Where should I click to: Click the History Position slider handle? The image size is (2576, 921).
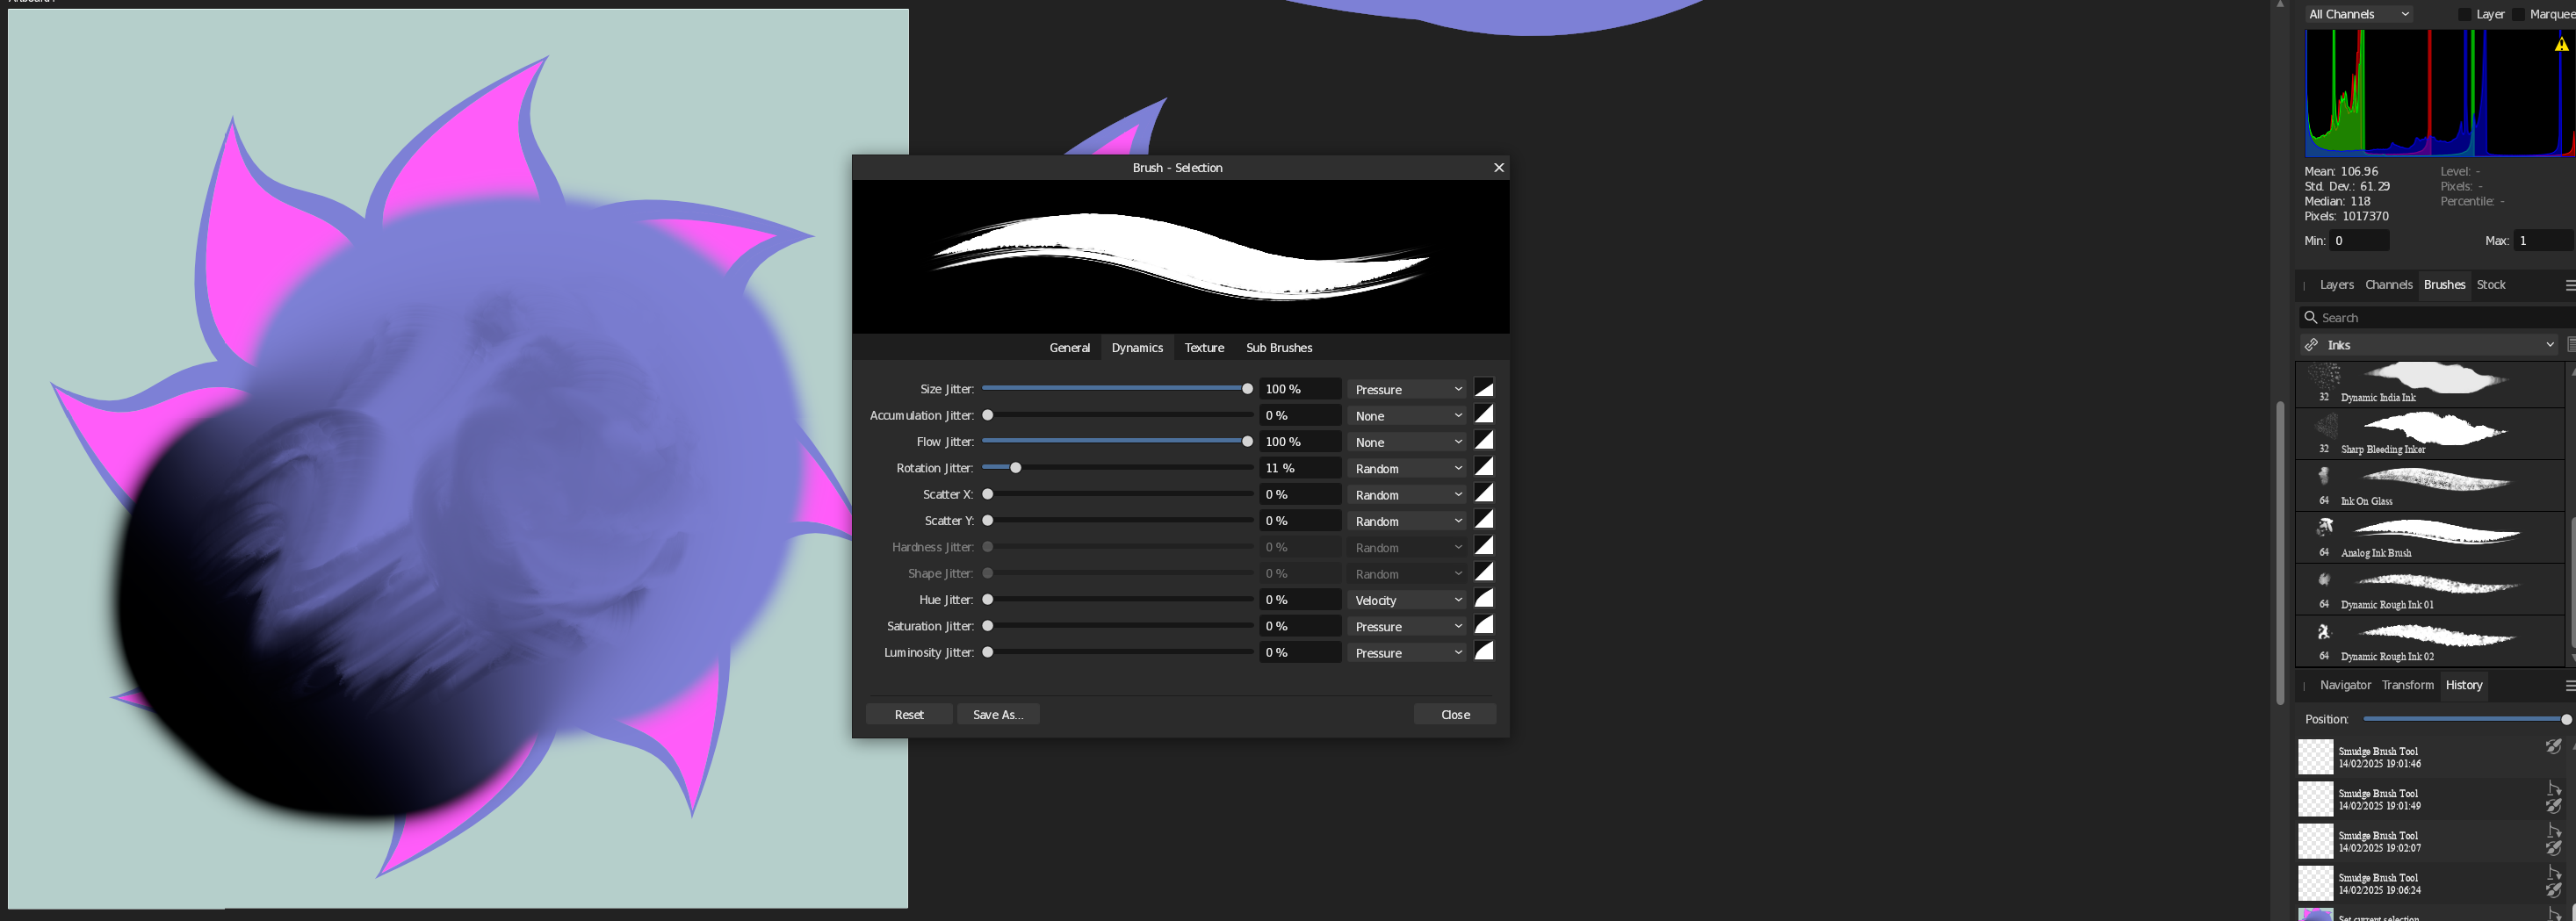point(2566,719)
